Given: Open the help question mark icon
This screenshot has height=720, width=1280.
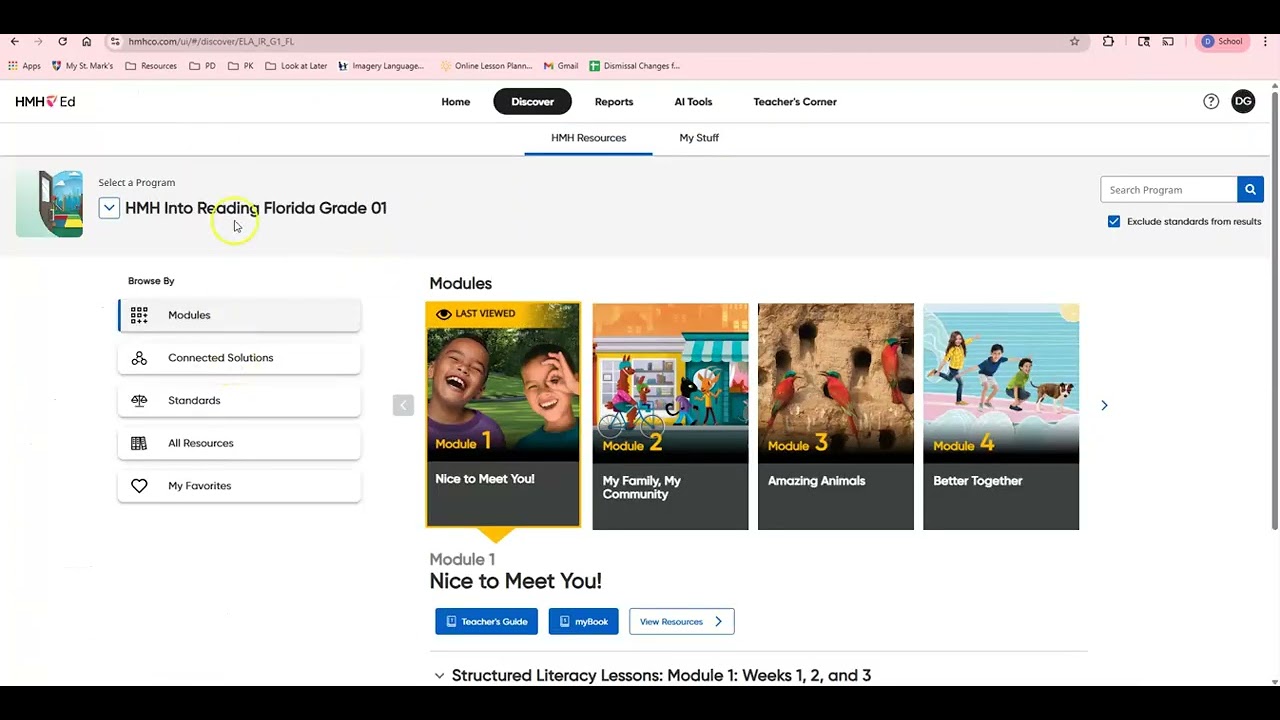Looking at the screenshot, I should [1211, 101].
